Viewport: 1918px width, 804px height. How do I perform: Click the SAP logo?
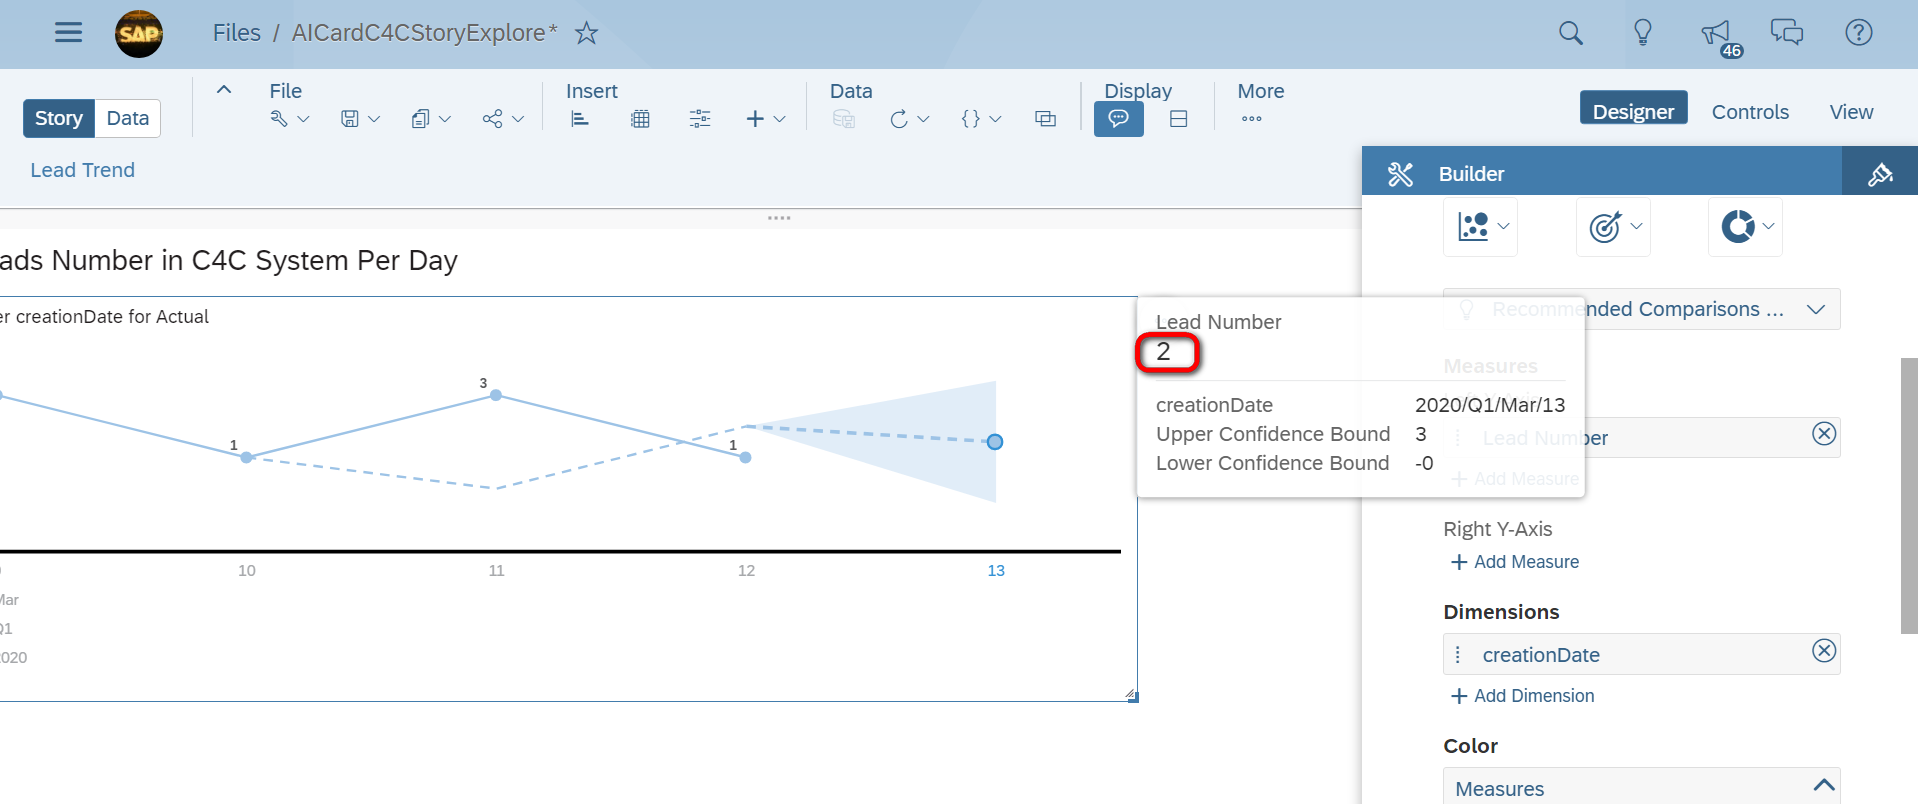(139, 33)
